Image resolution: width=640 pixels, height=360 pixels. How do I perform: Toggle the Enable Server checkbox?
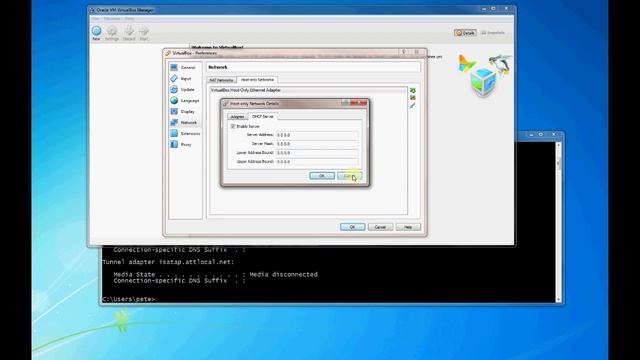coord(233,127)
